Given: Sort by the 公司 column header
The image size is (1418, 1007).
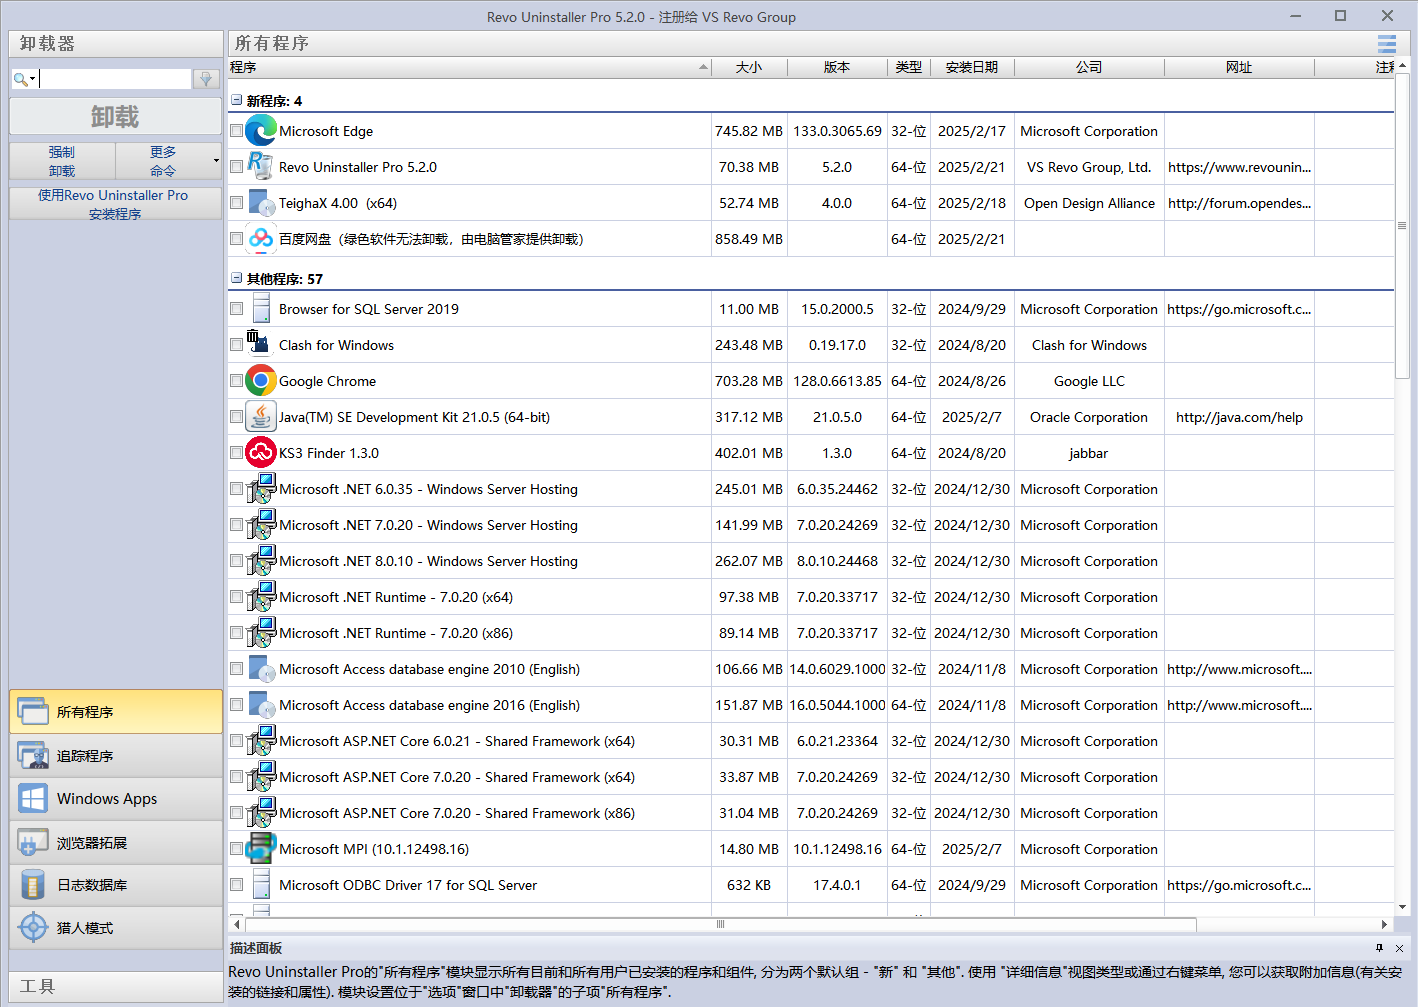Looking at the screenshot, I should [x=1089, y=67].
